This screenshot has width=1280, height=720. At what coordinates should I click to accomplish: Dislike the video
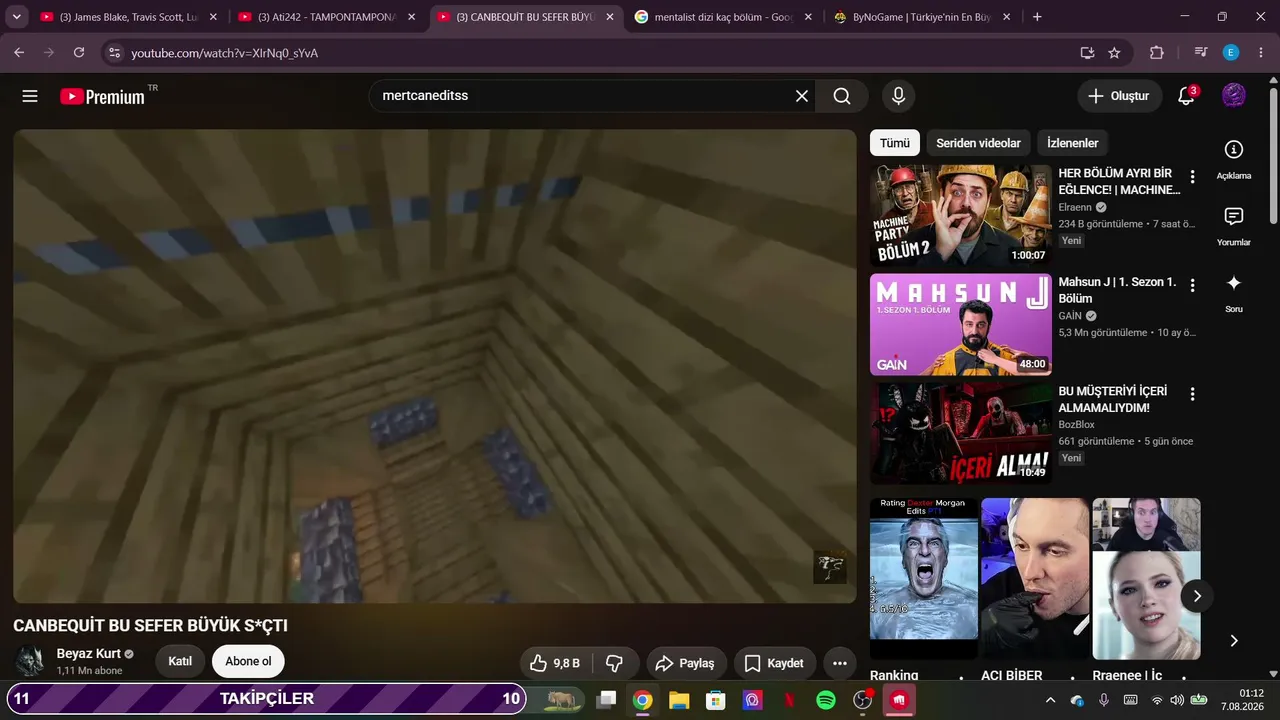(x=615, y=663)
